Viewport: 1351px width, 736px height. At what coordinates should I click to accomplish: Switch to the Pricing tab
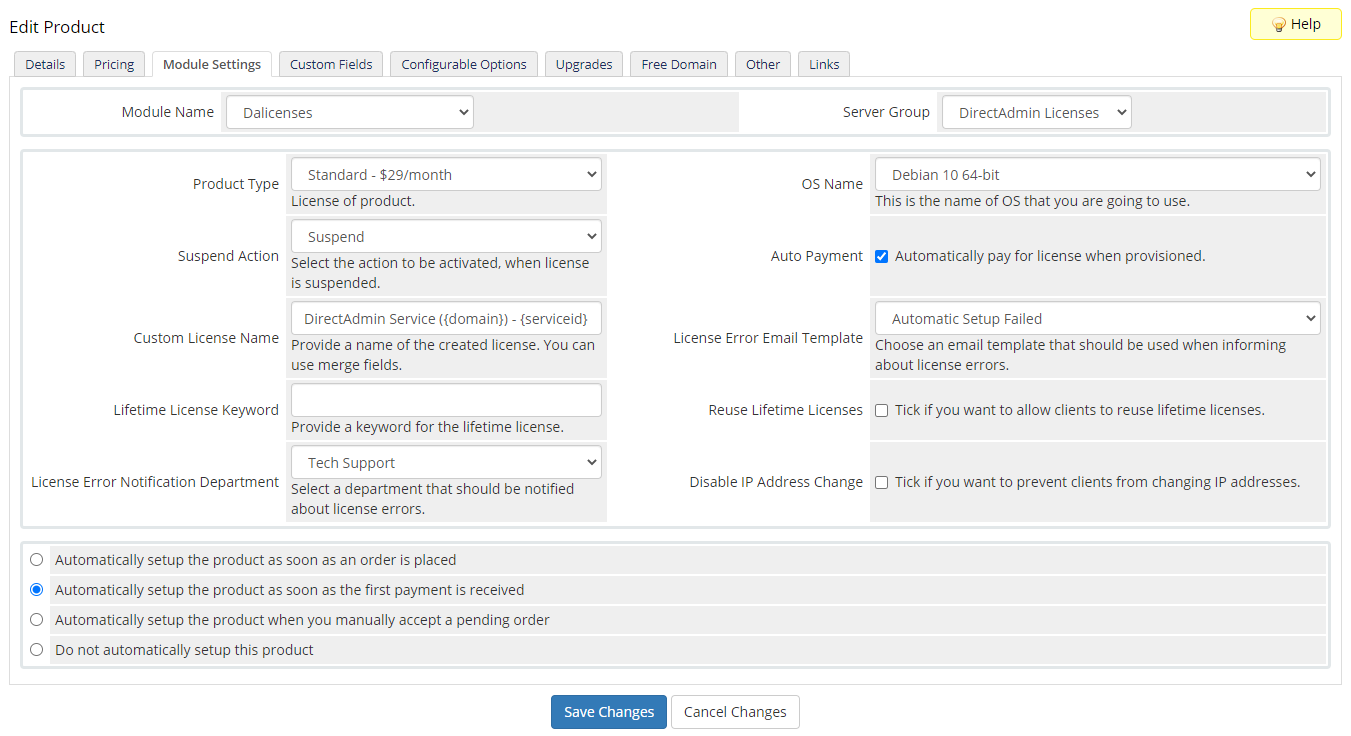tap(114, 64)
